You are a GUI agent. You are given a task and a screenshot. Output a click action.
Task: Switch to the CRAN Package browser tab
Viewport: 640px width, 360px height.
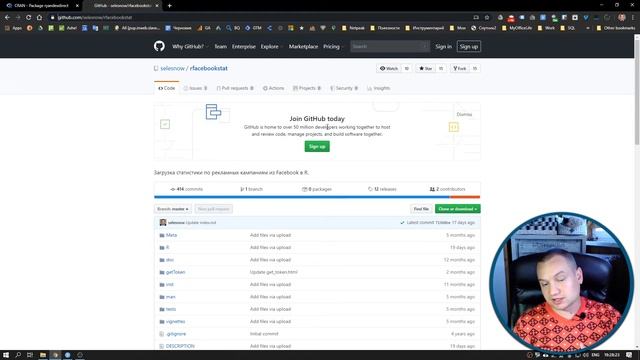click(x=41, y=6)
